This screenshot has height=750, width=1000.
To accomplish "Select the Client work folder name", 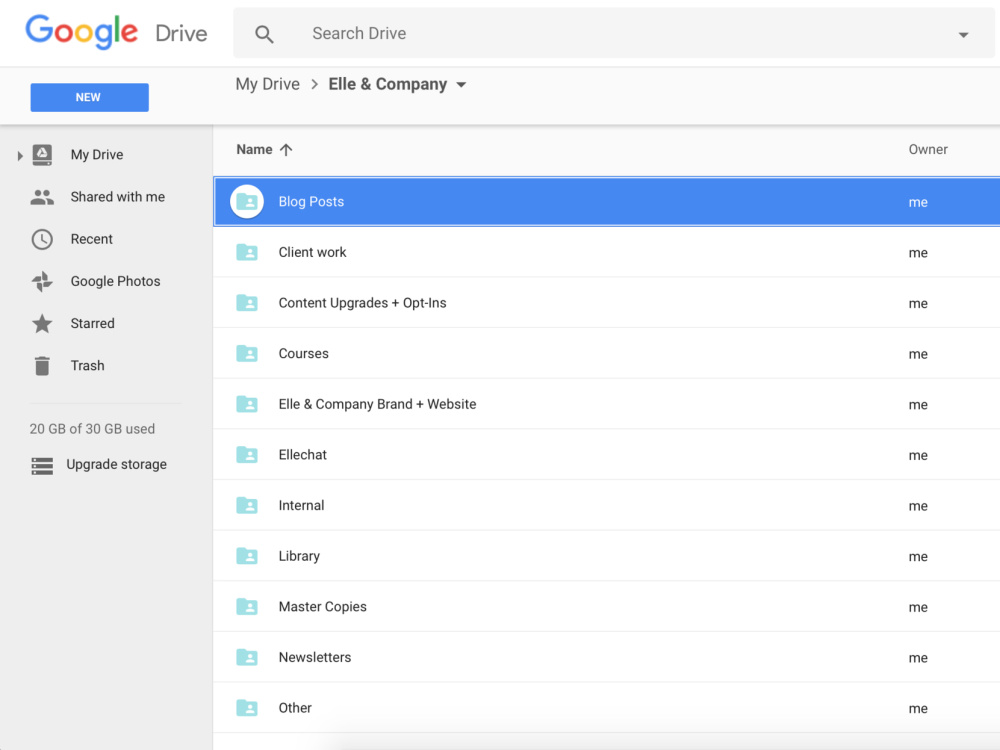I will coord(312,252).
